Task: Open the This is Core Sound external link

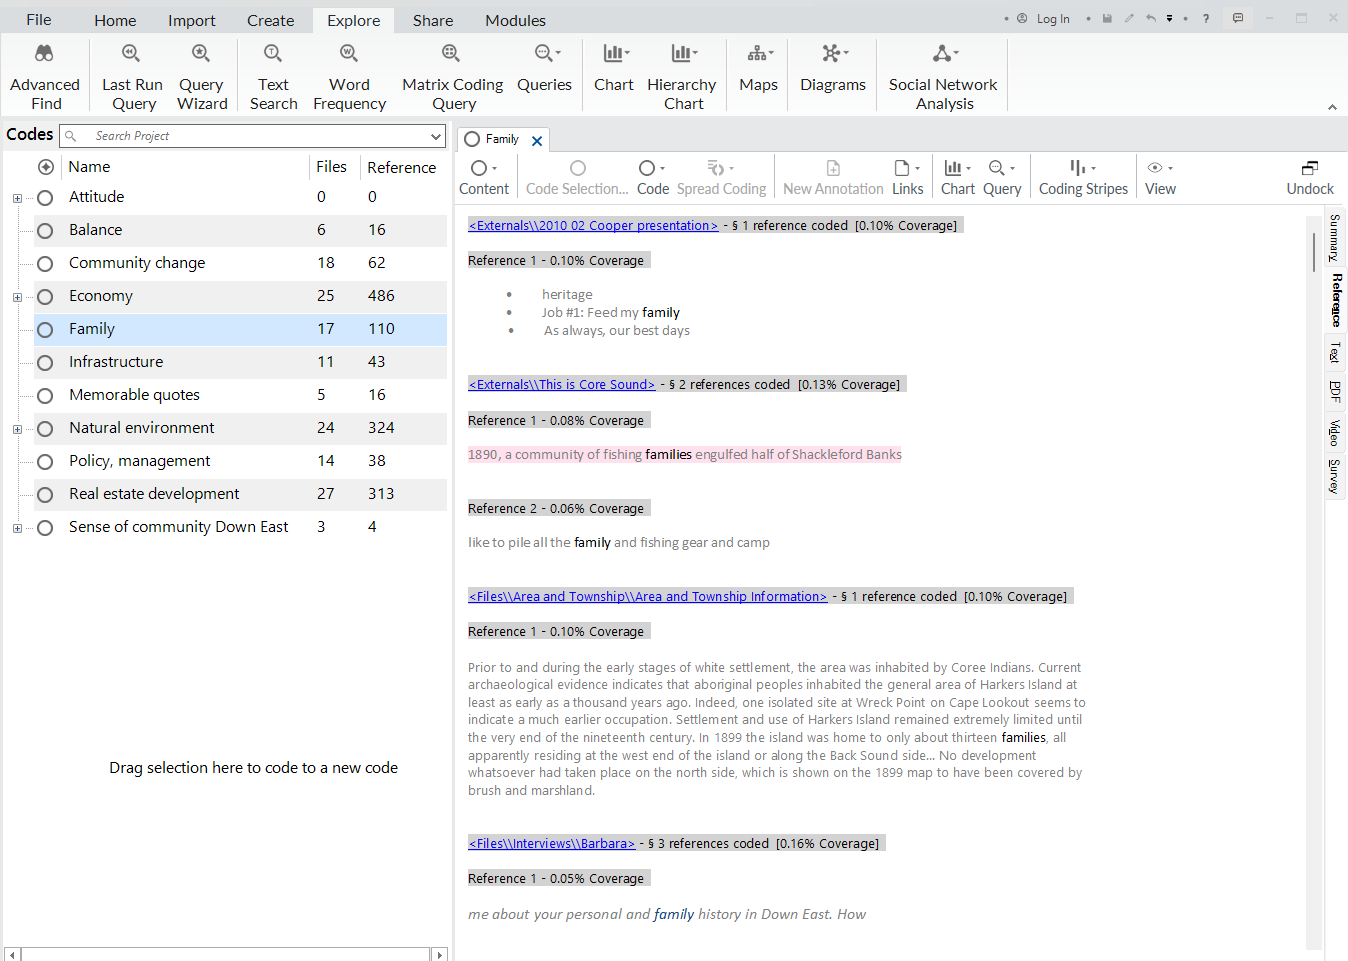Action: 562,384
